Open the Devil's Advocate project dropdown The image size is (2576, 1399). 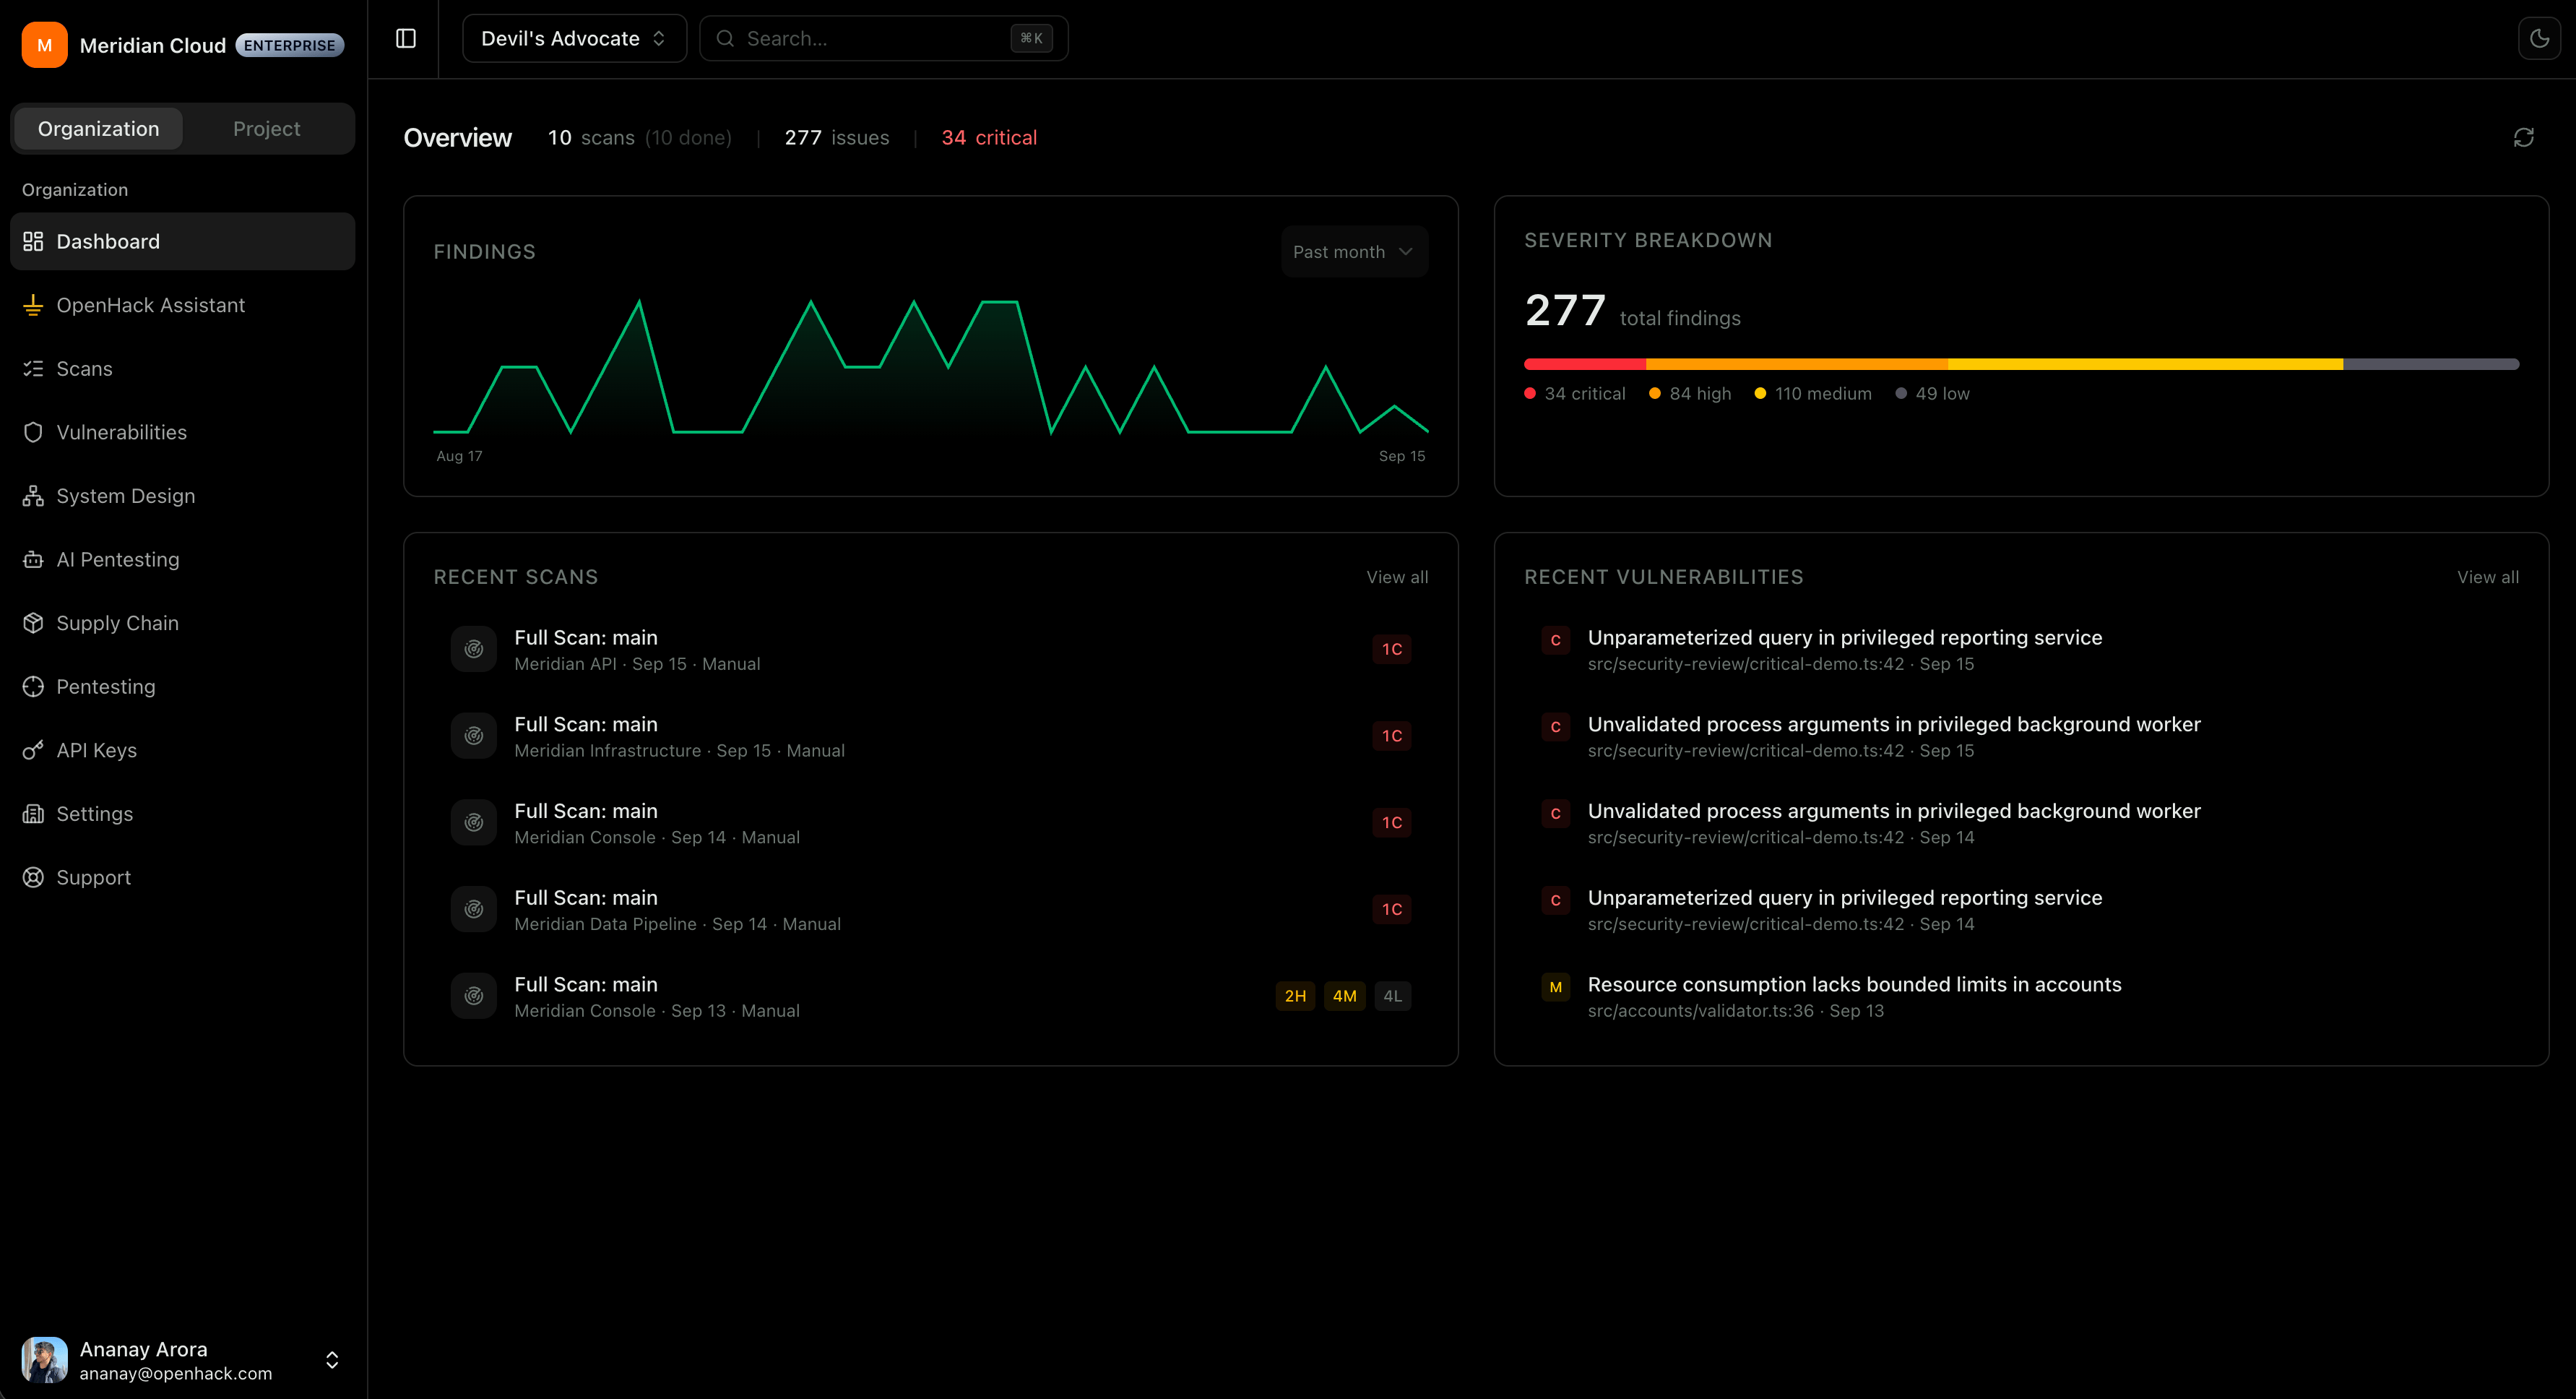(574, 38)
